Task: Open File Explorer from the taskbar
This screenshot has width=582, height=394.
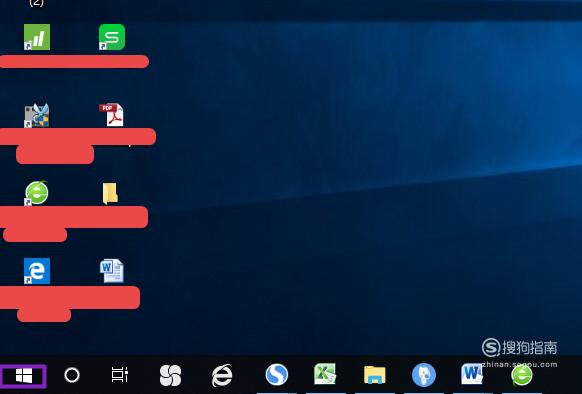Action: click(x=375, y=375)
